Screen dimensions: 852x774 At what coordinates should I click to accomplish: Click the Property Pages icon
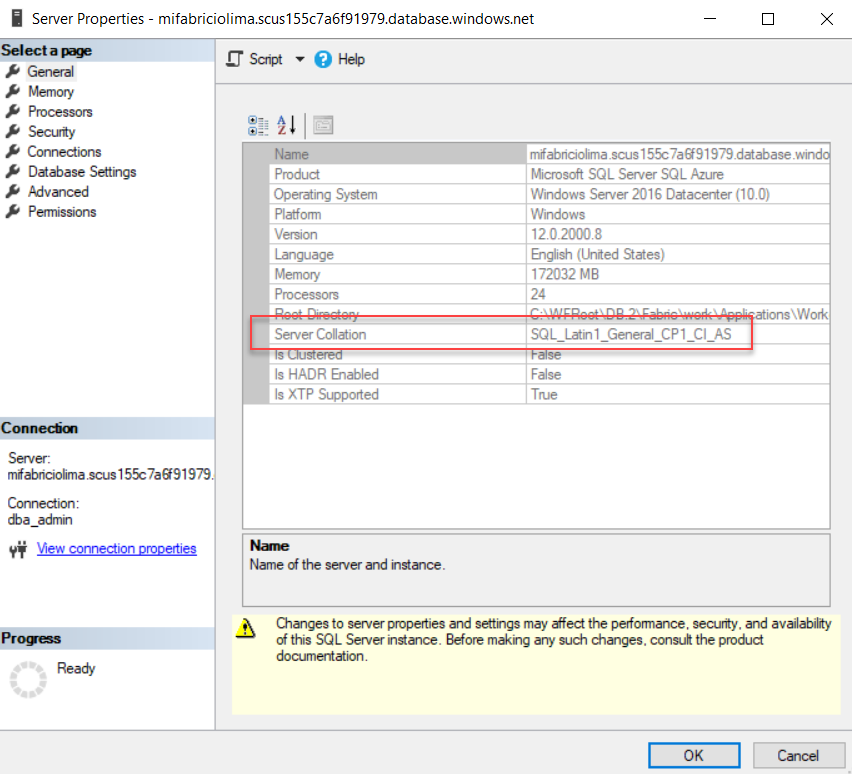(x=322, y=125)
